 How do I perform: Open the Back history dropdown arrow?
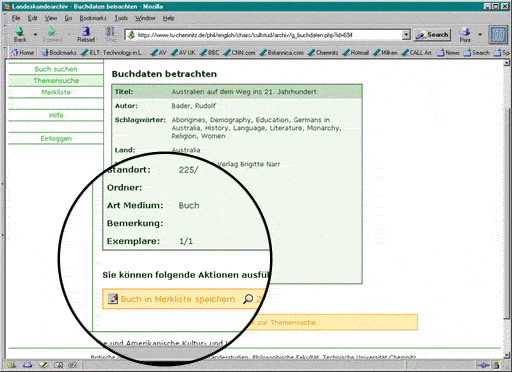[x=35, y=34]
